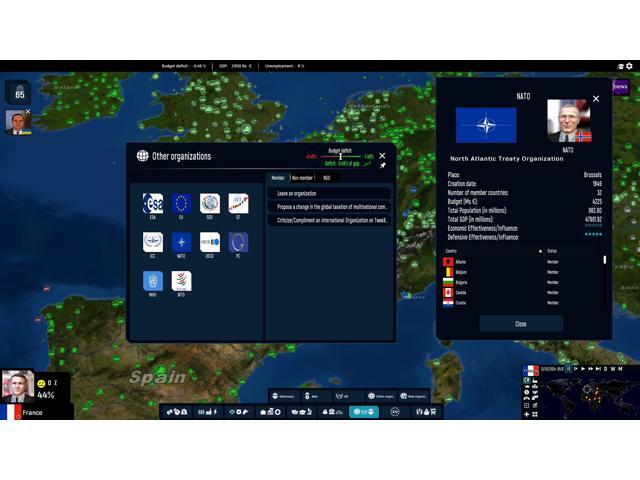
Task: Open the New organization submenu button
Action: pos(413,396)
